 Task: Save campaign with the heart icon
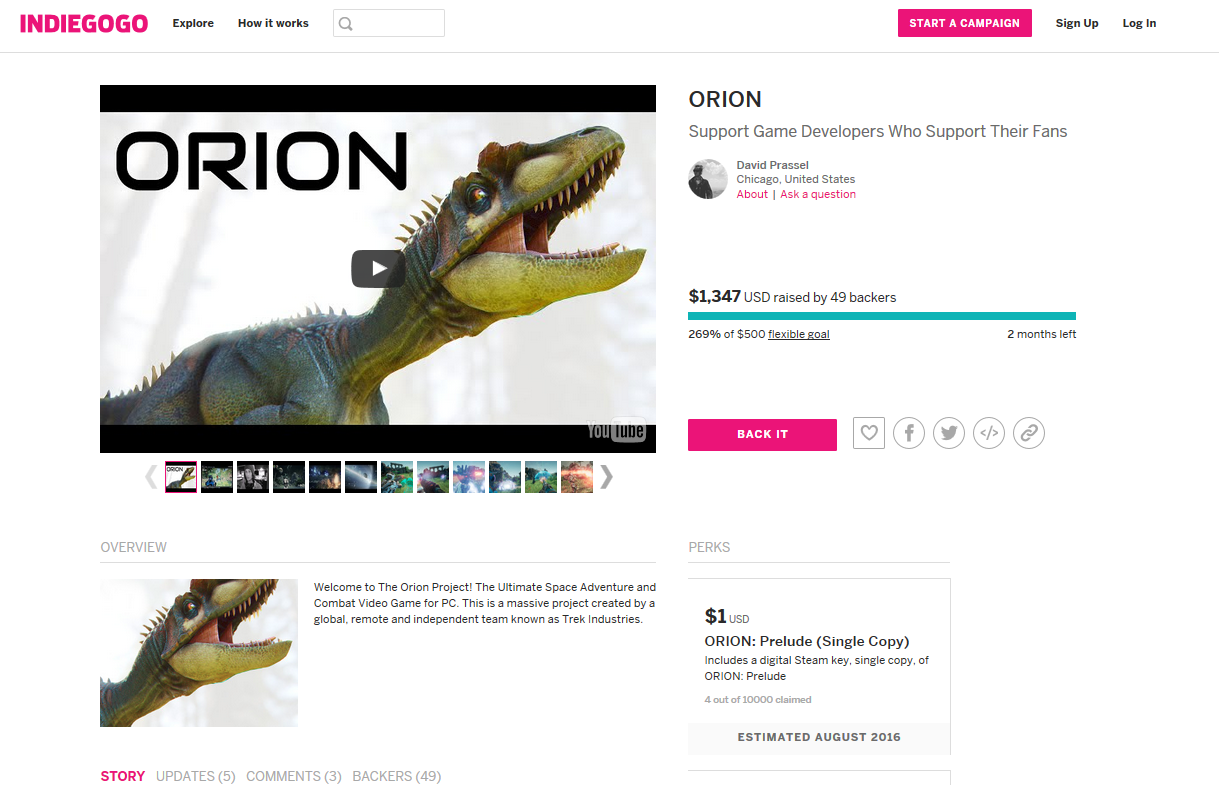point(869,433)
